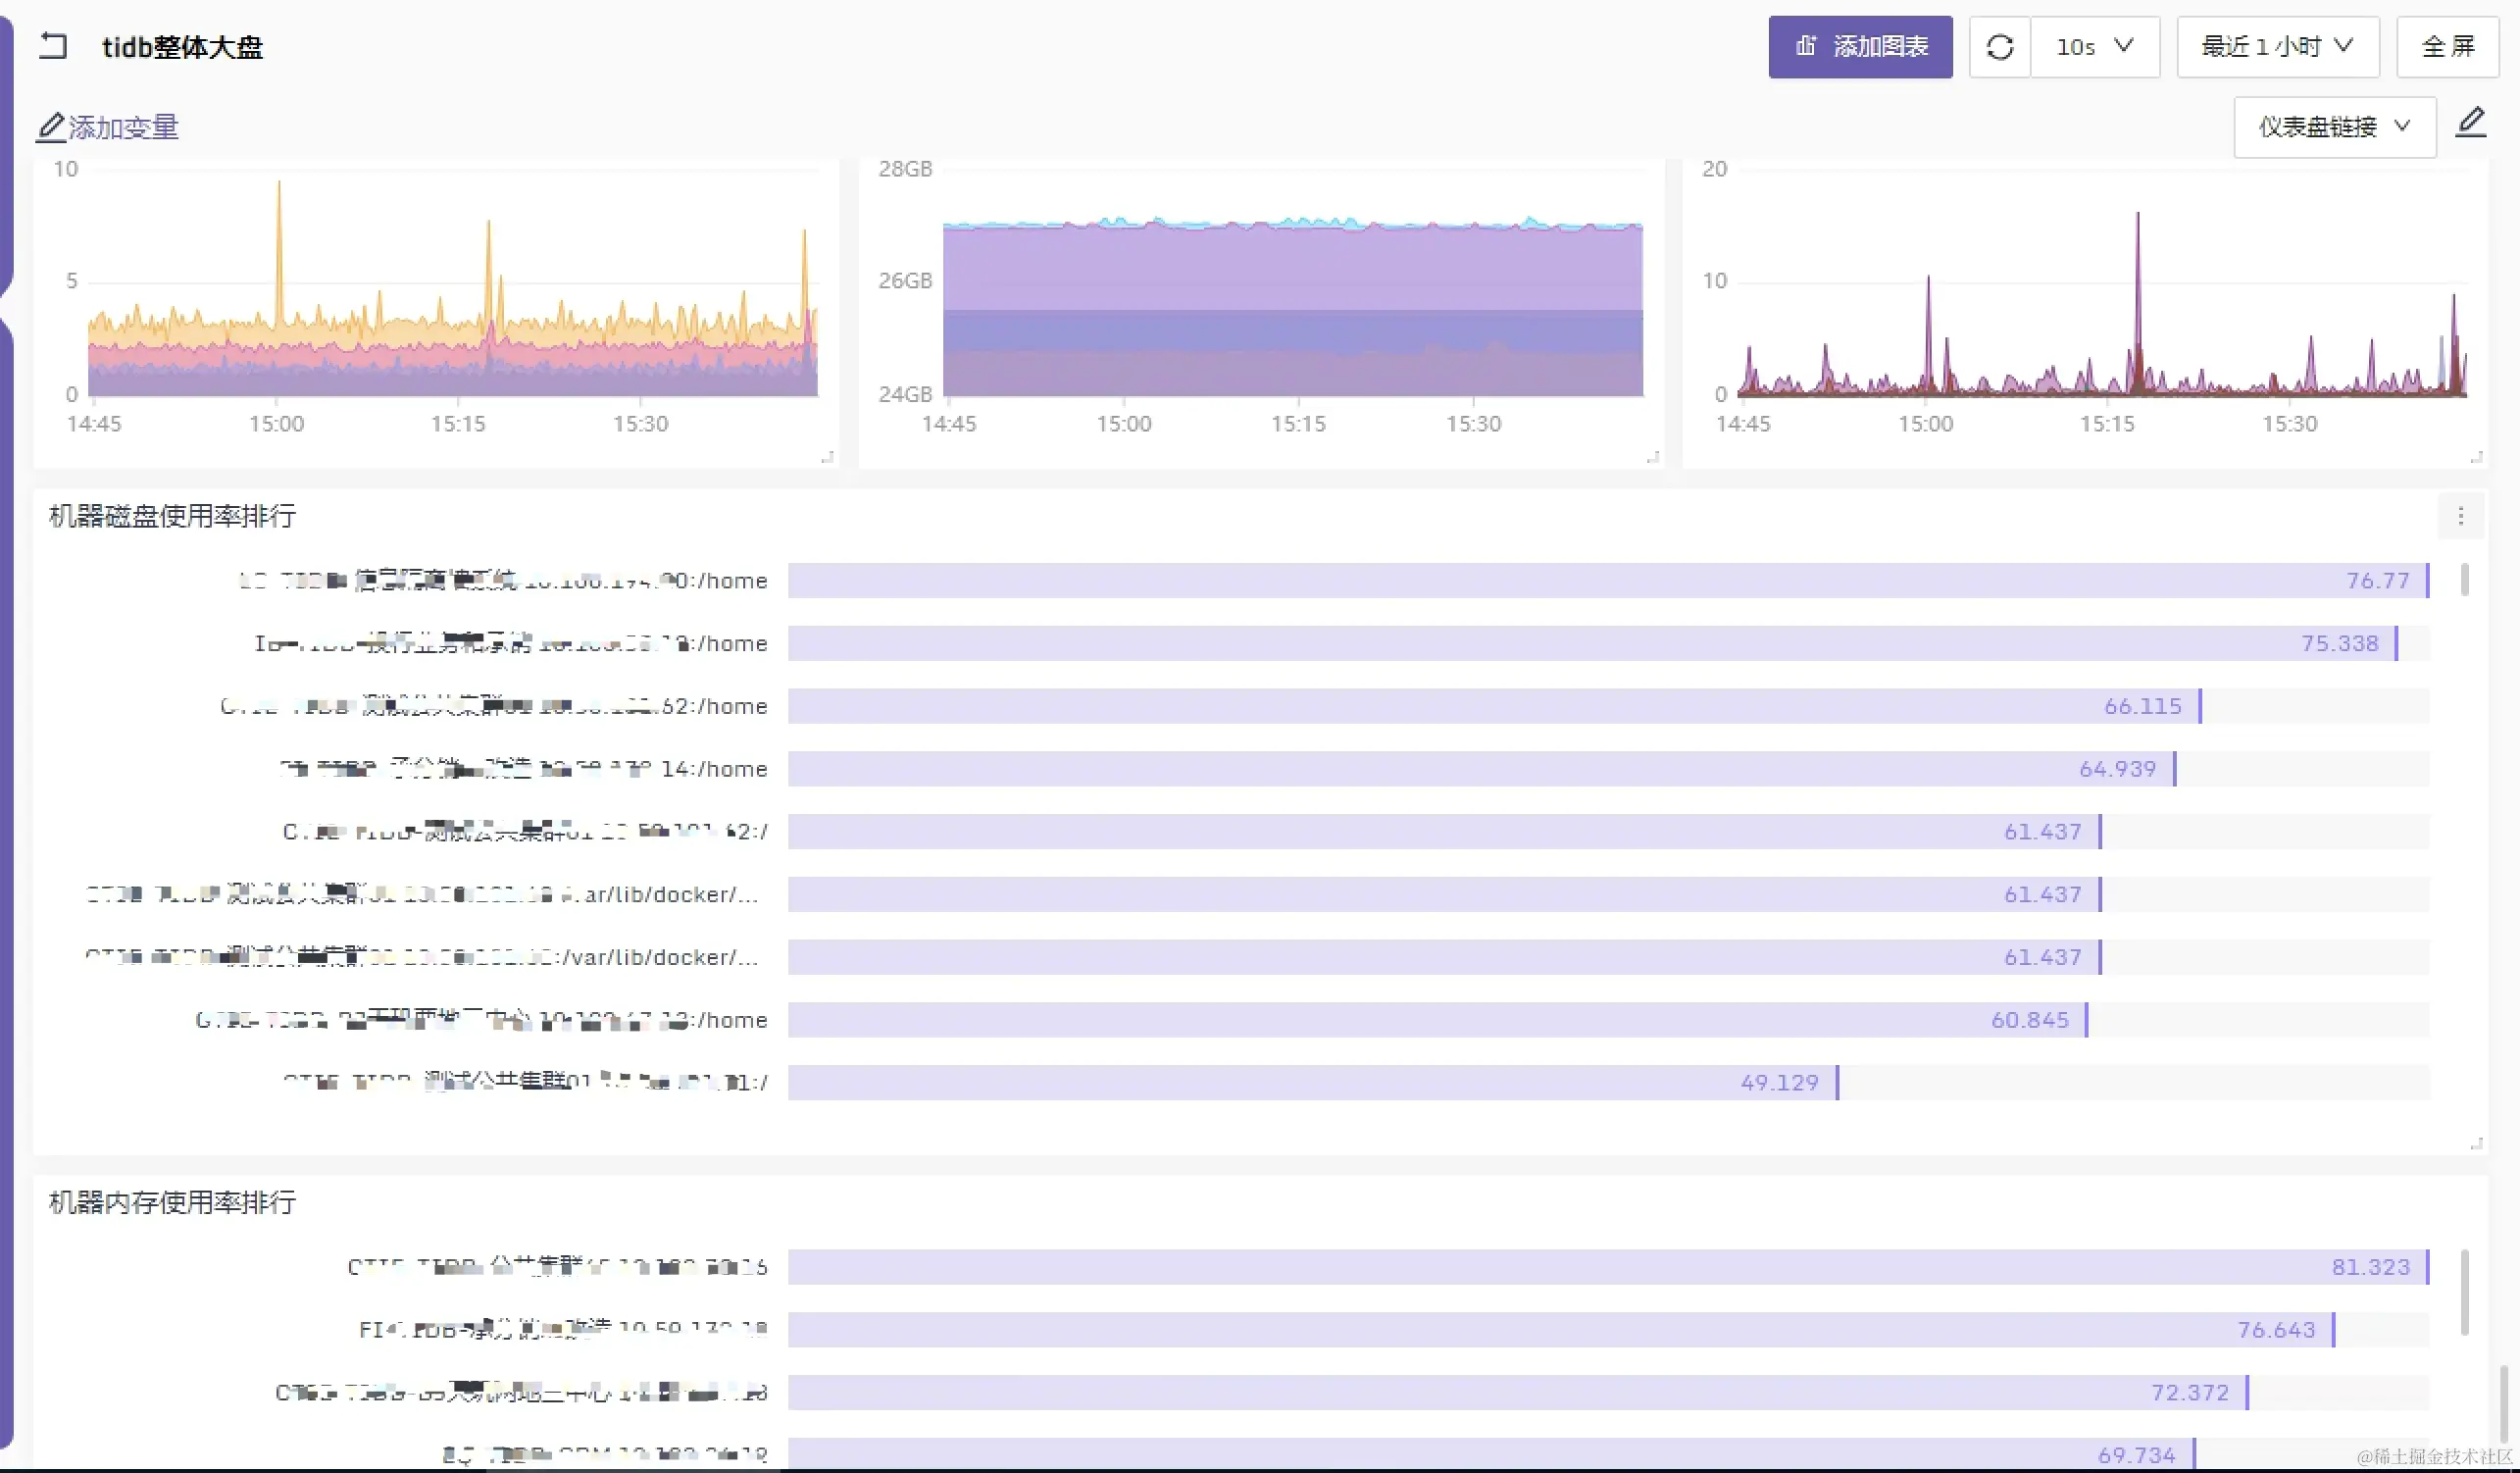Click the refresh icon button
The width and height of the screenshot is (2520, 1473).
[1999, 47]
